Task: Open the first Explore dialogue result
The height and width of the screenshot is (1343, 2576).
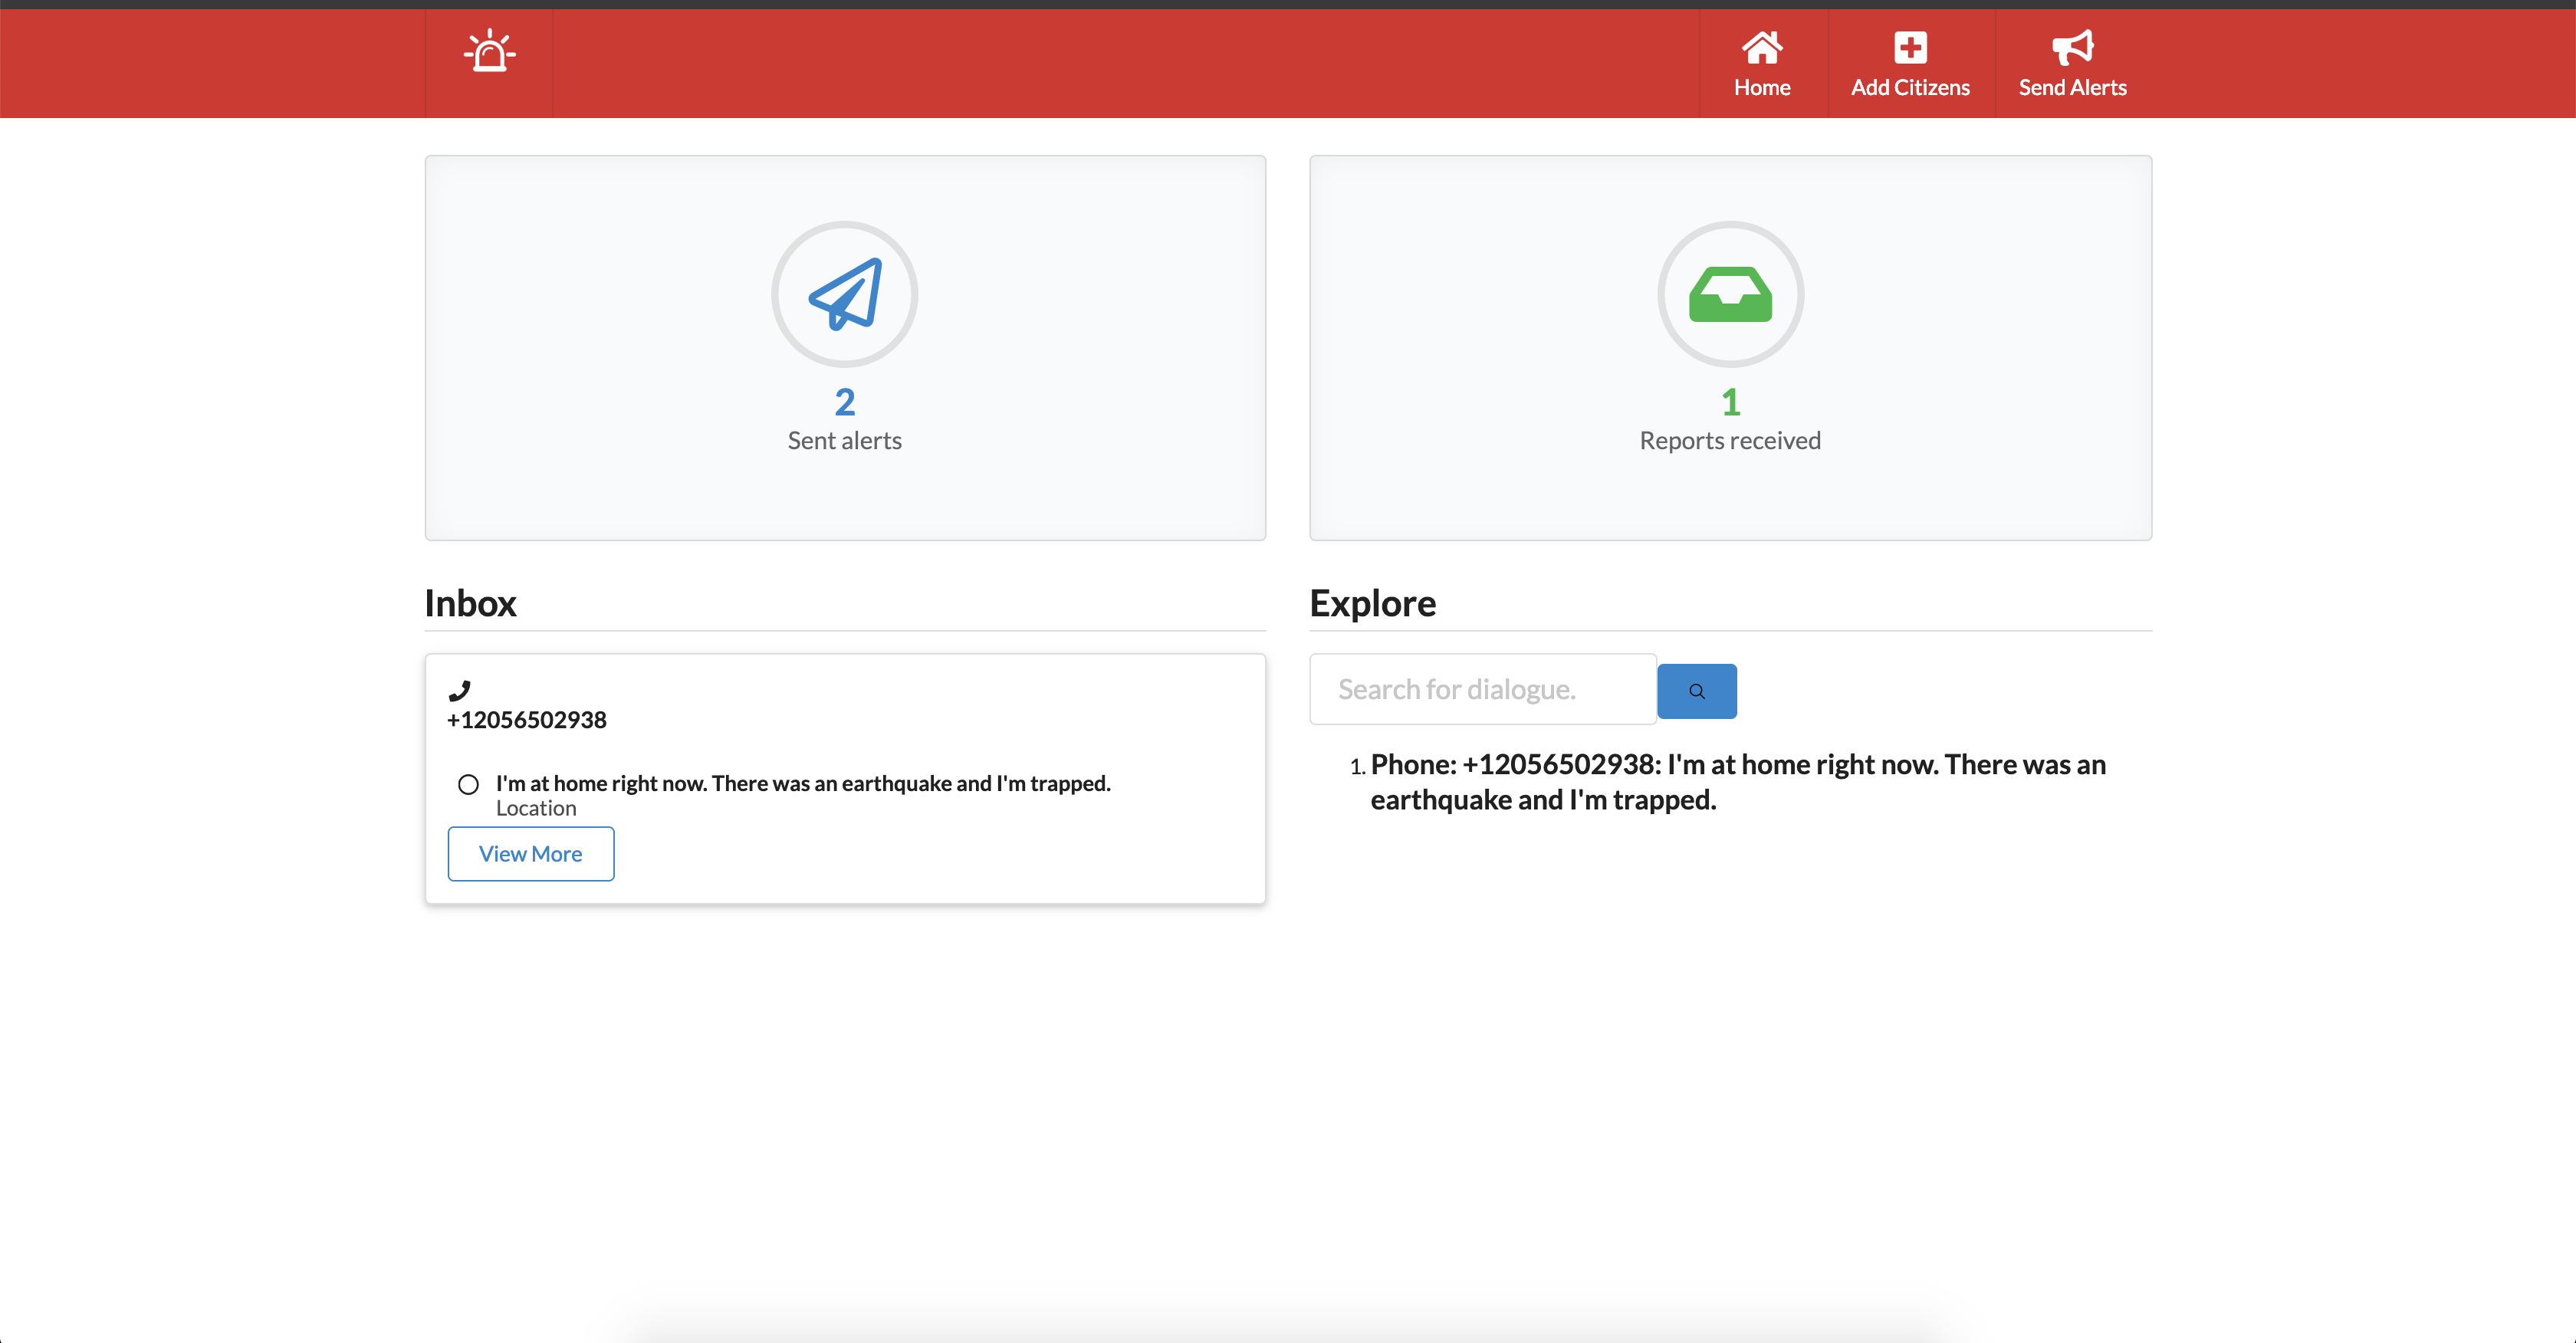Action: point(1737,782)
